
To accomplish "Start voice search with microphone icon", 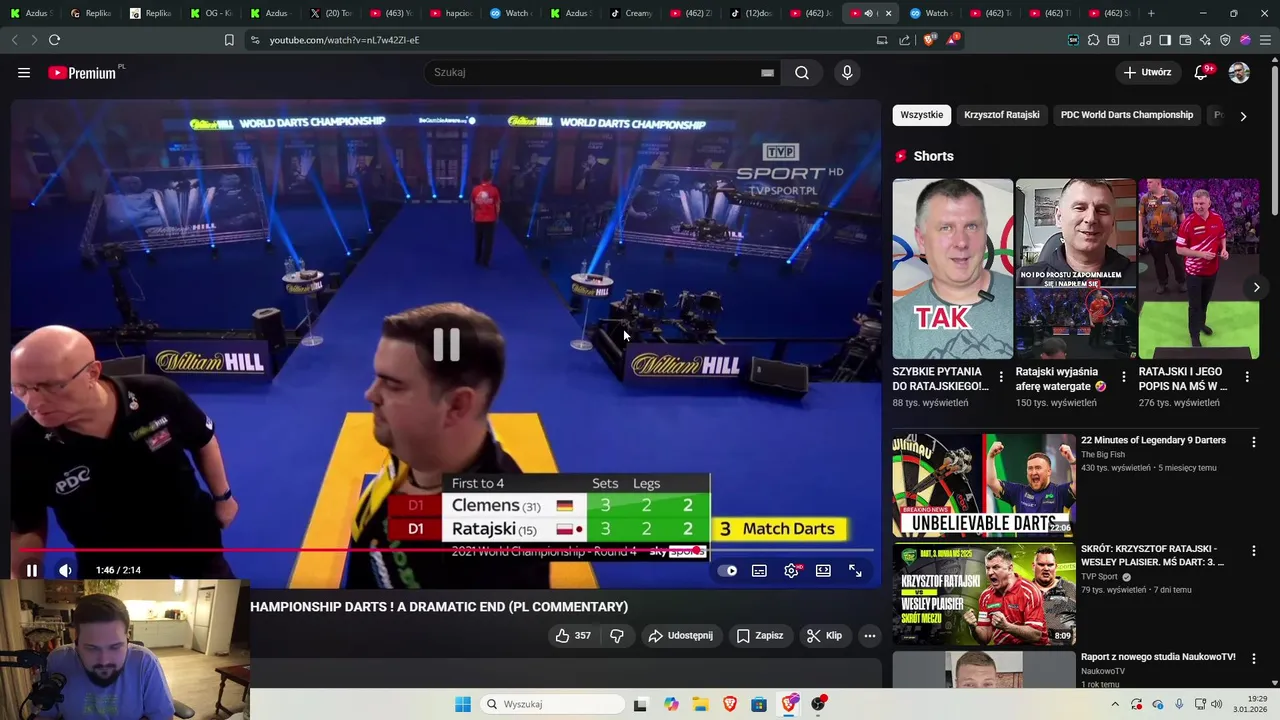I will click(847, 72).
